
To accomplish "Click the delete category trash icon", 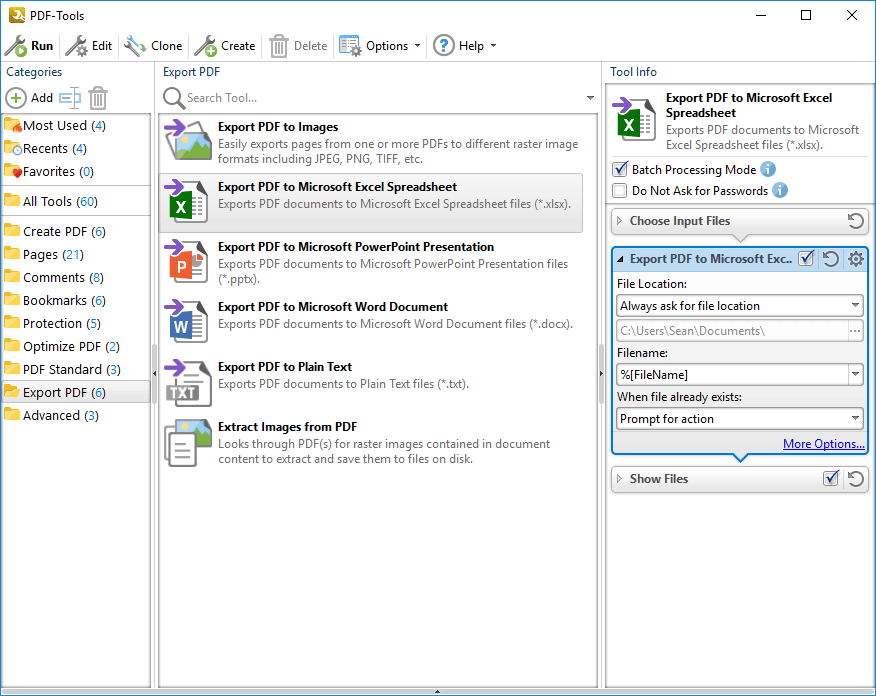I will (98, 98).
